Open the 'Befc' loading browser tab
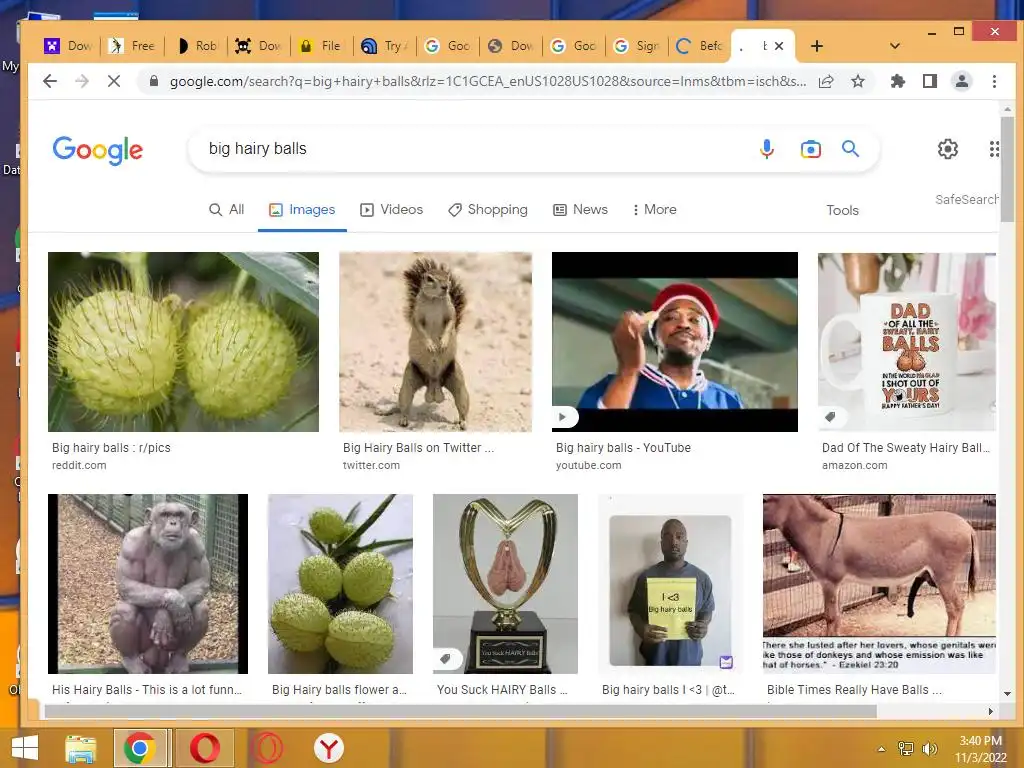The height and width of the screenshot is (768, 1024). point(701,46)
